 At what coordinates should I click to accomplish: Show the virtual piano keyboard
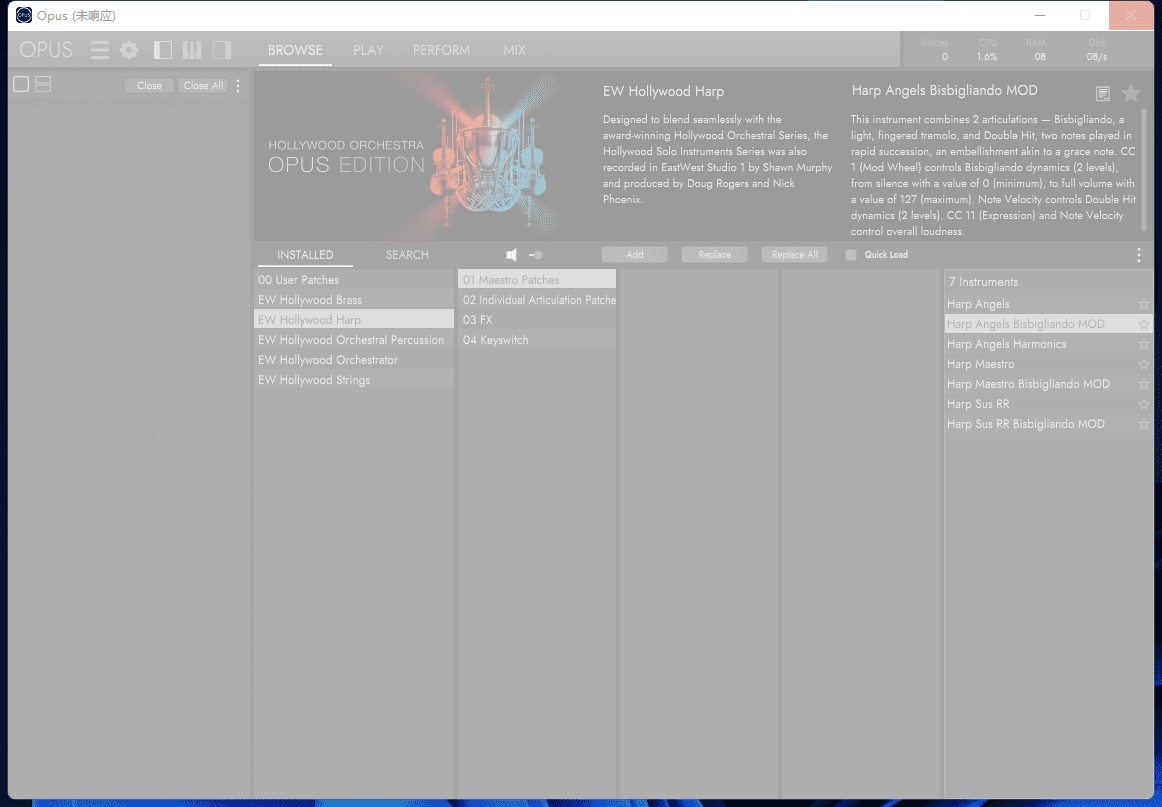(192, 50)
